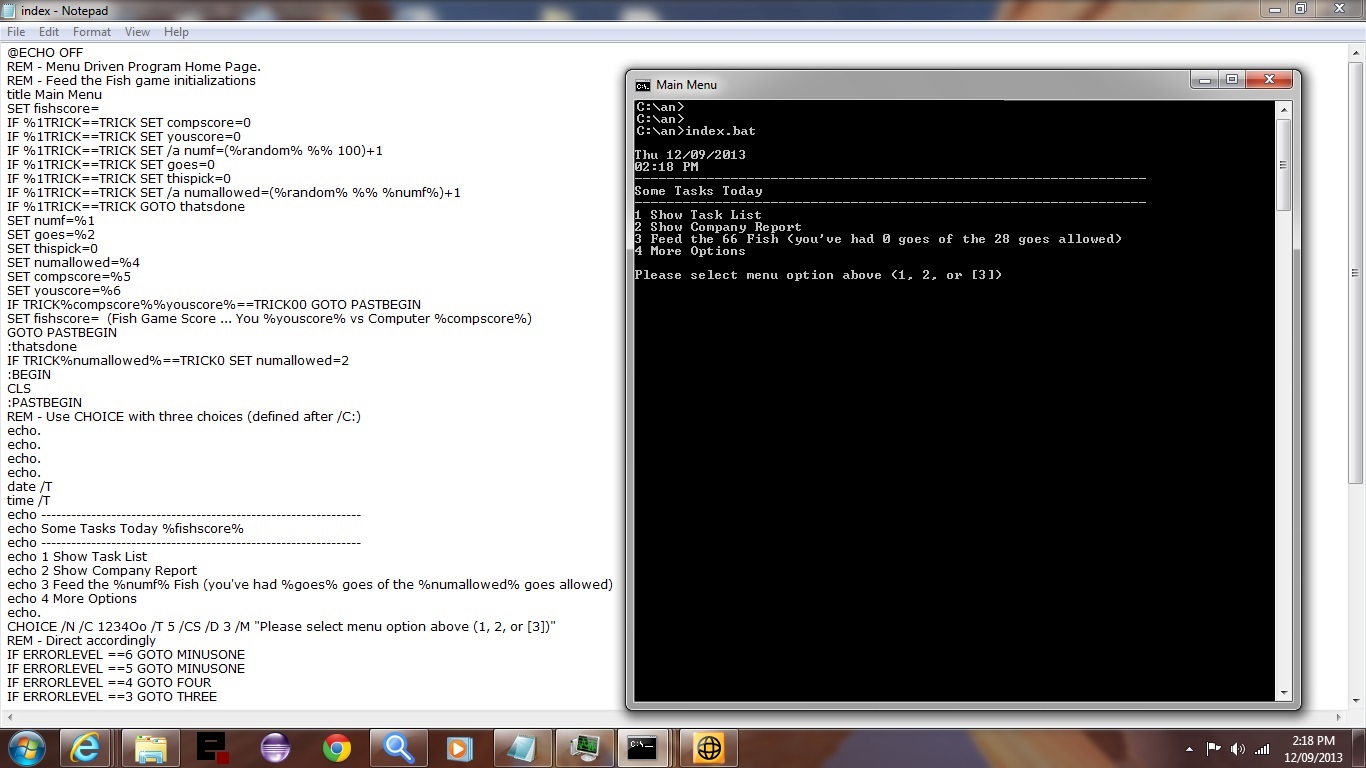Click the Eclipse icon in the taskbar

275,748
